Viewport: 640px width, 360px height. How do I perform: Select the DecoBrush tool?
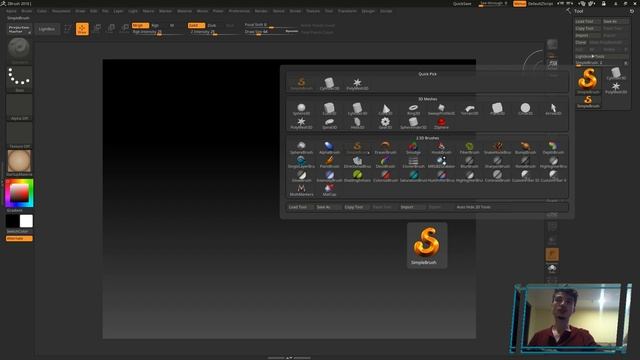click(385, 162)
